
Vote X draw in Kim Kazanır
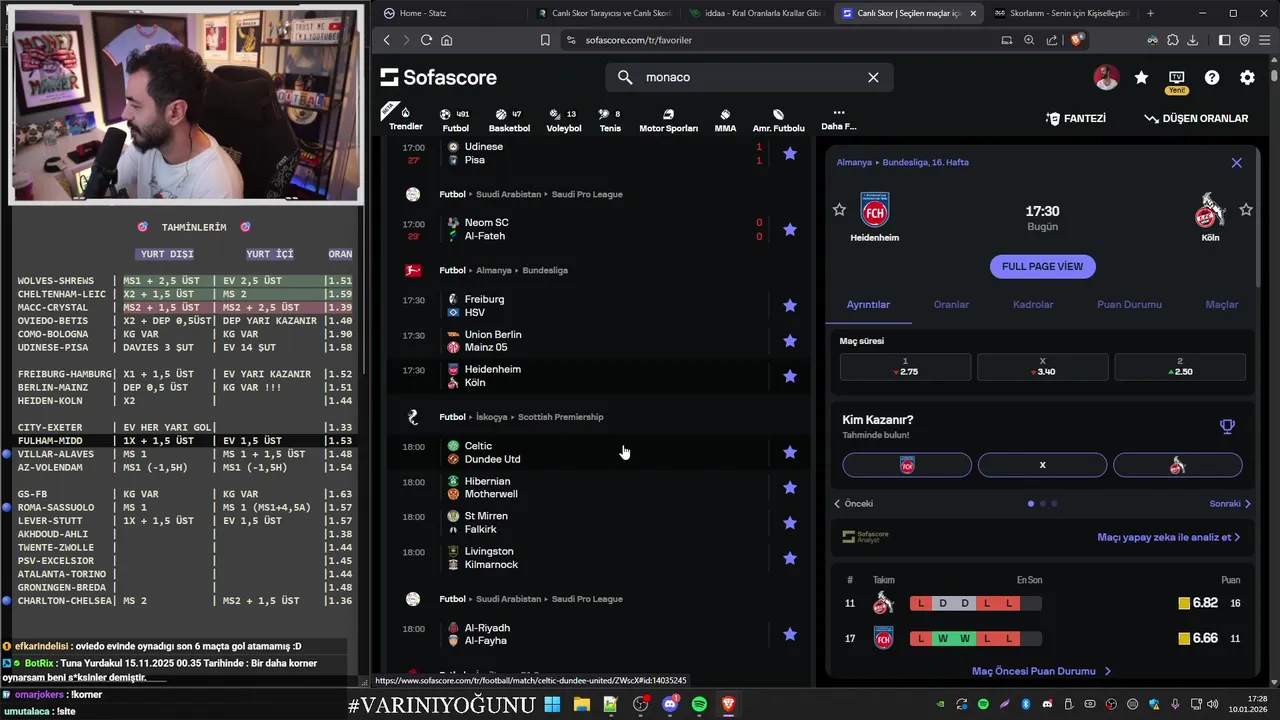(1042, 465)
